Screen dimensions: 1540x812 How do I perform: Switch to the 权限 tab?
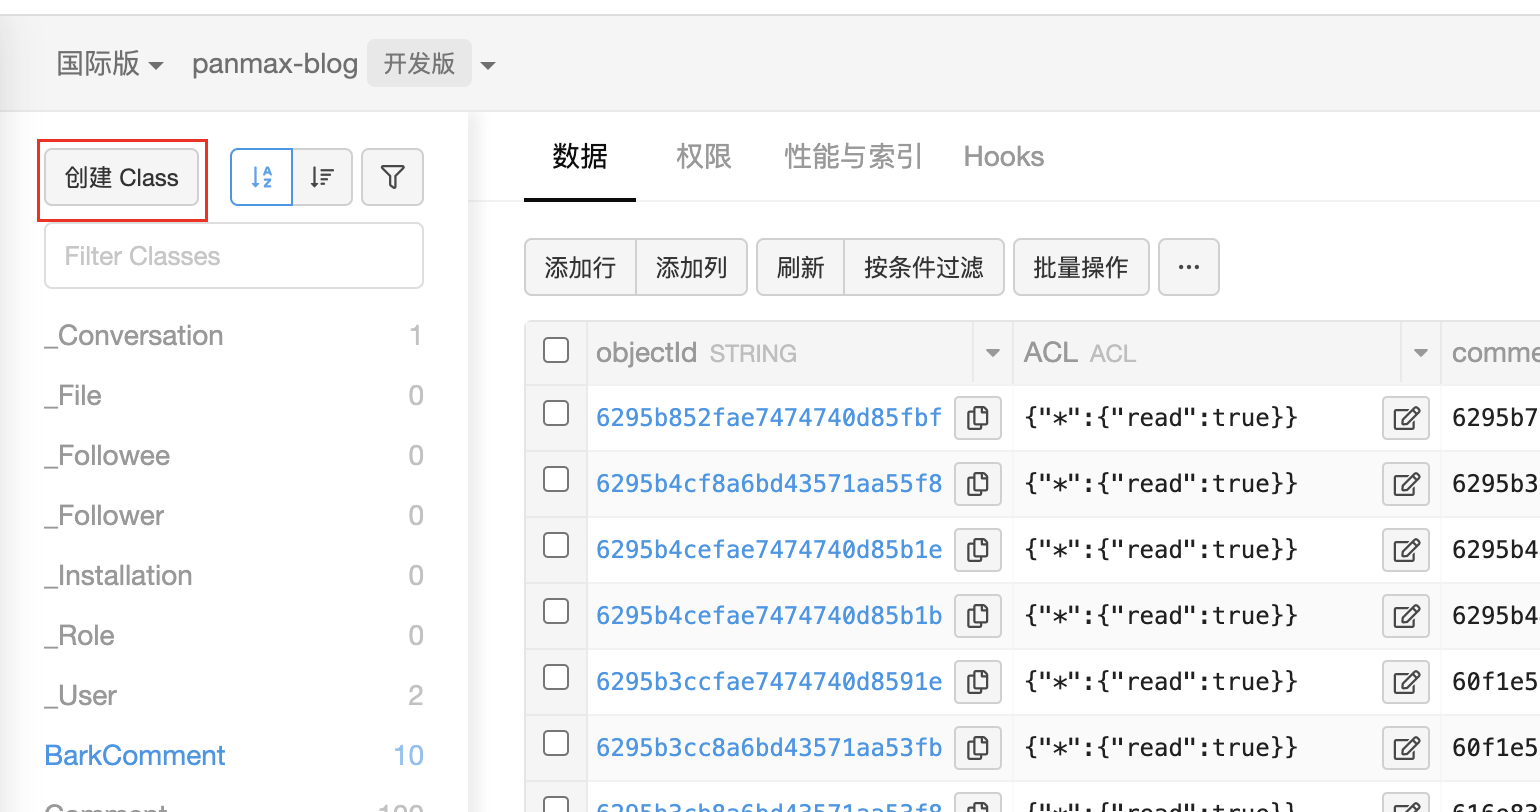point(704,157)
